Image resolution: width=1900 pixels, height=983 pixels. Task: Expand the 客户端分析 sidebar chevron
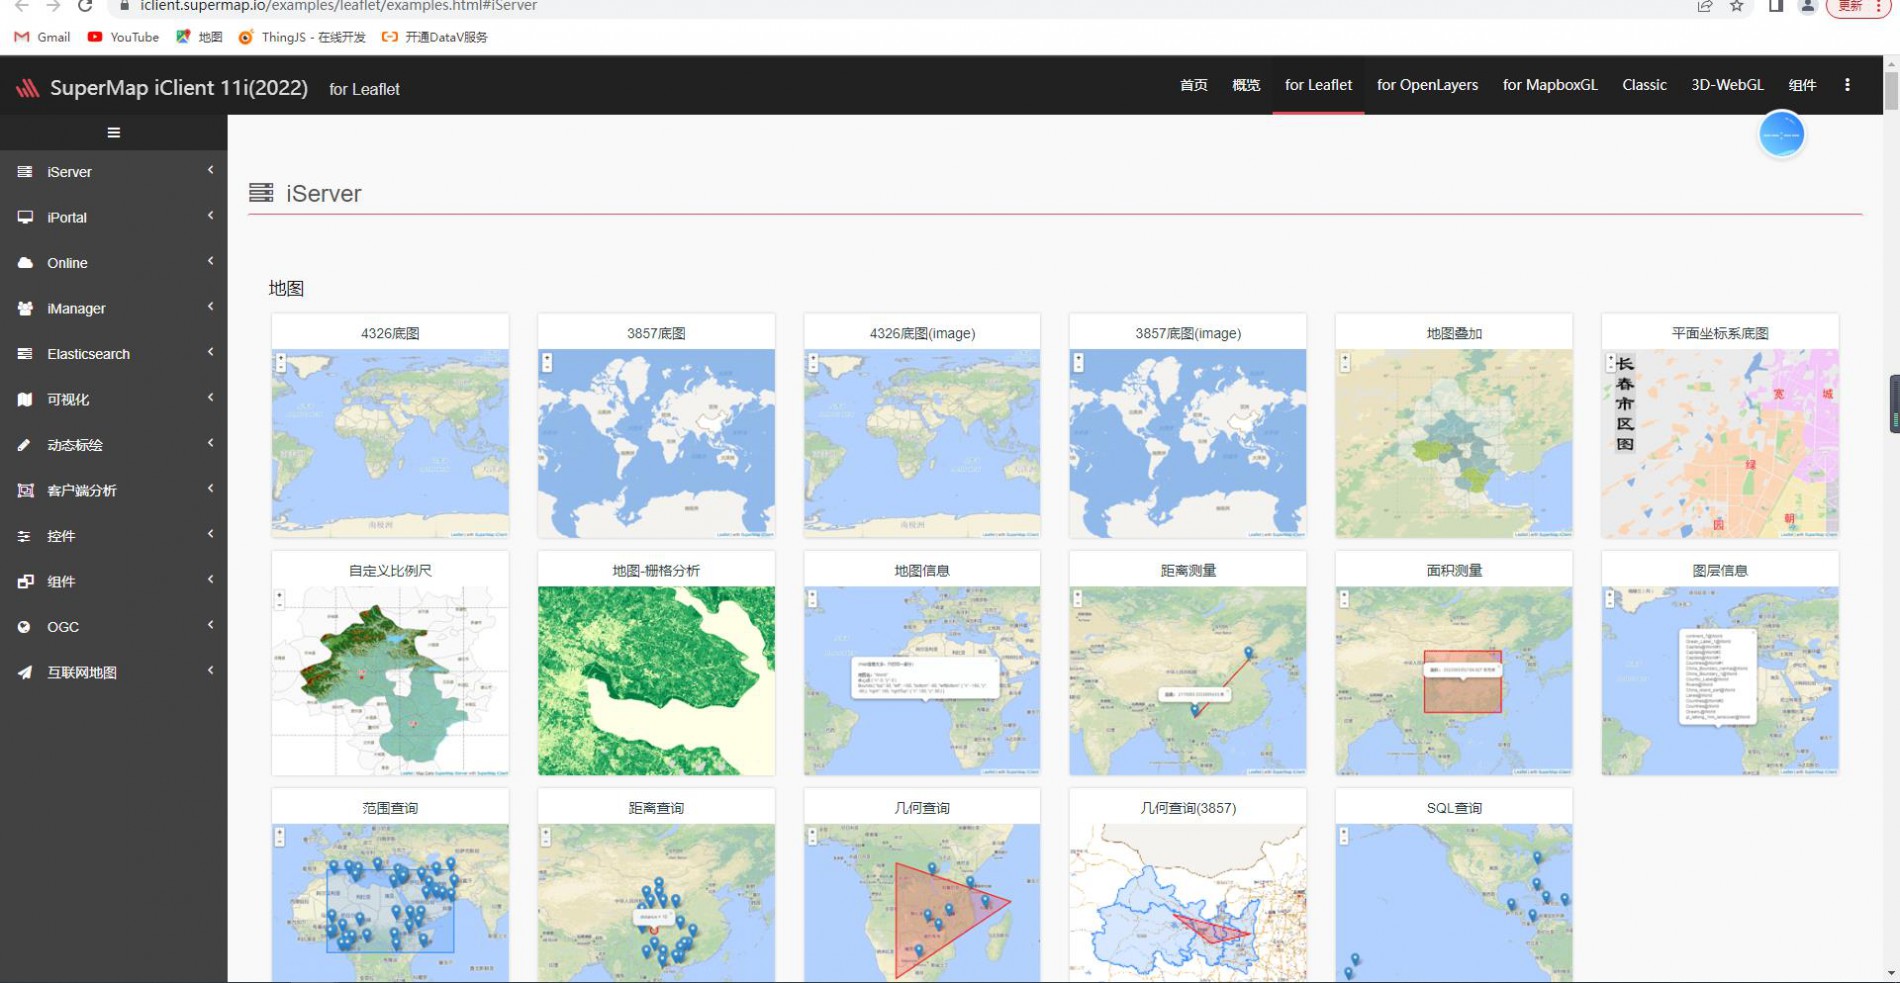click(x=210, y=489)
